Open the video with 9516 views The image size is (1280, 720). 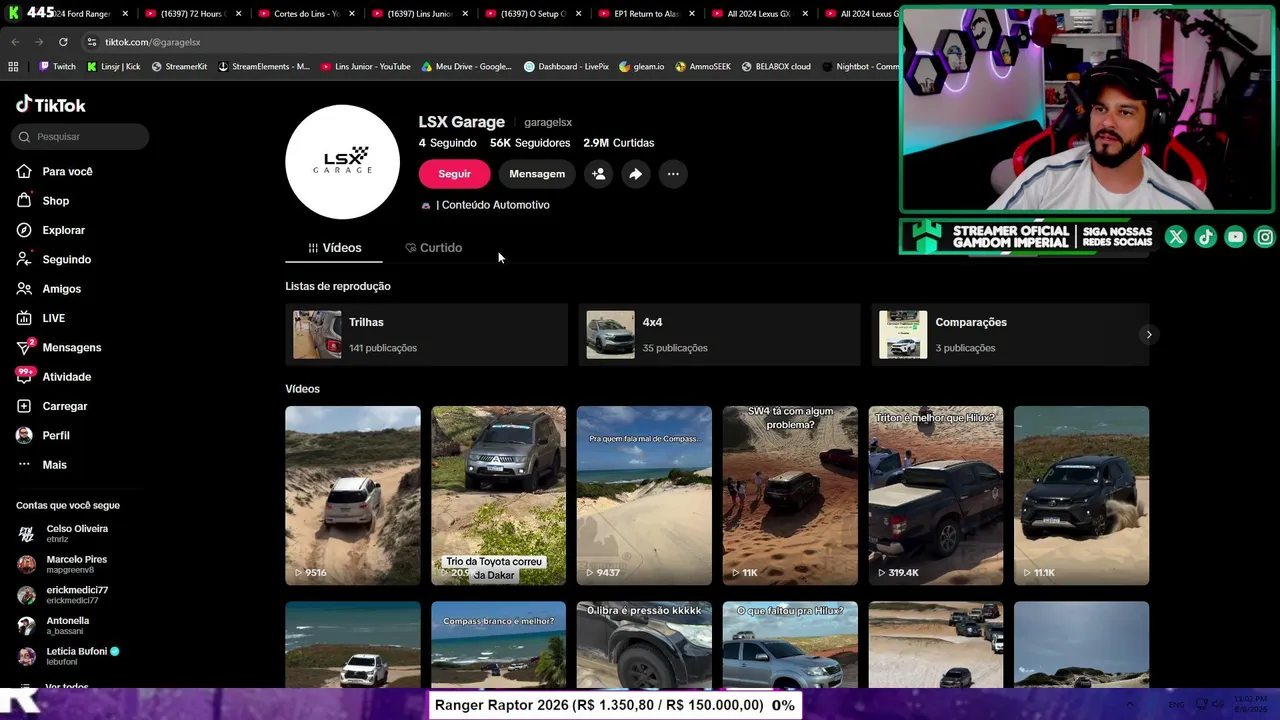tap(353, 495)
